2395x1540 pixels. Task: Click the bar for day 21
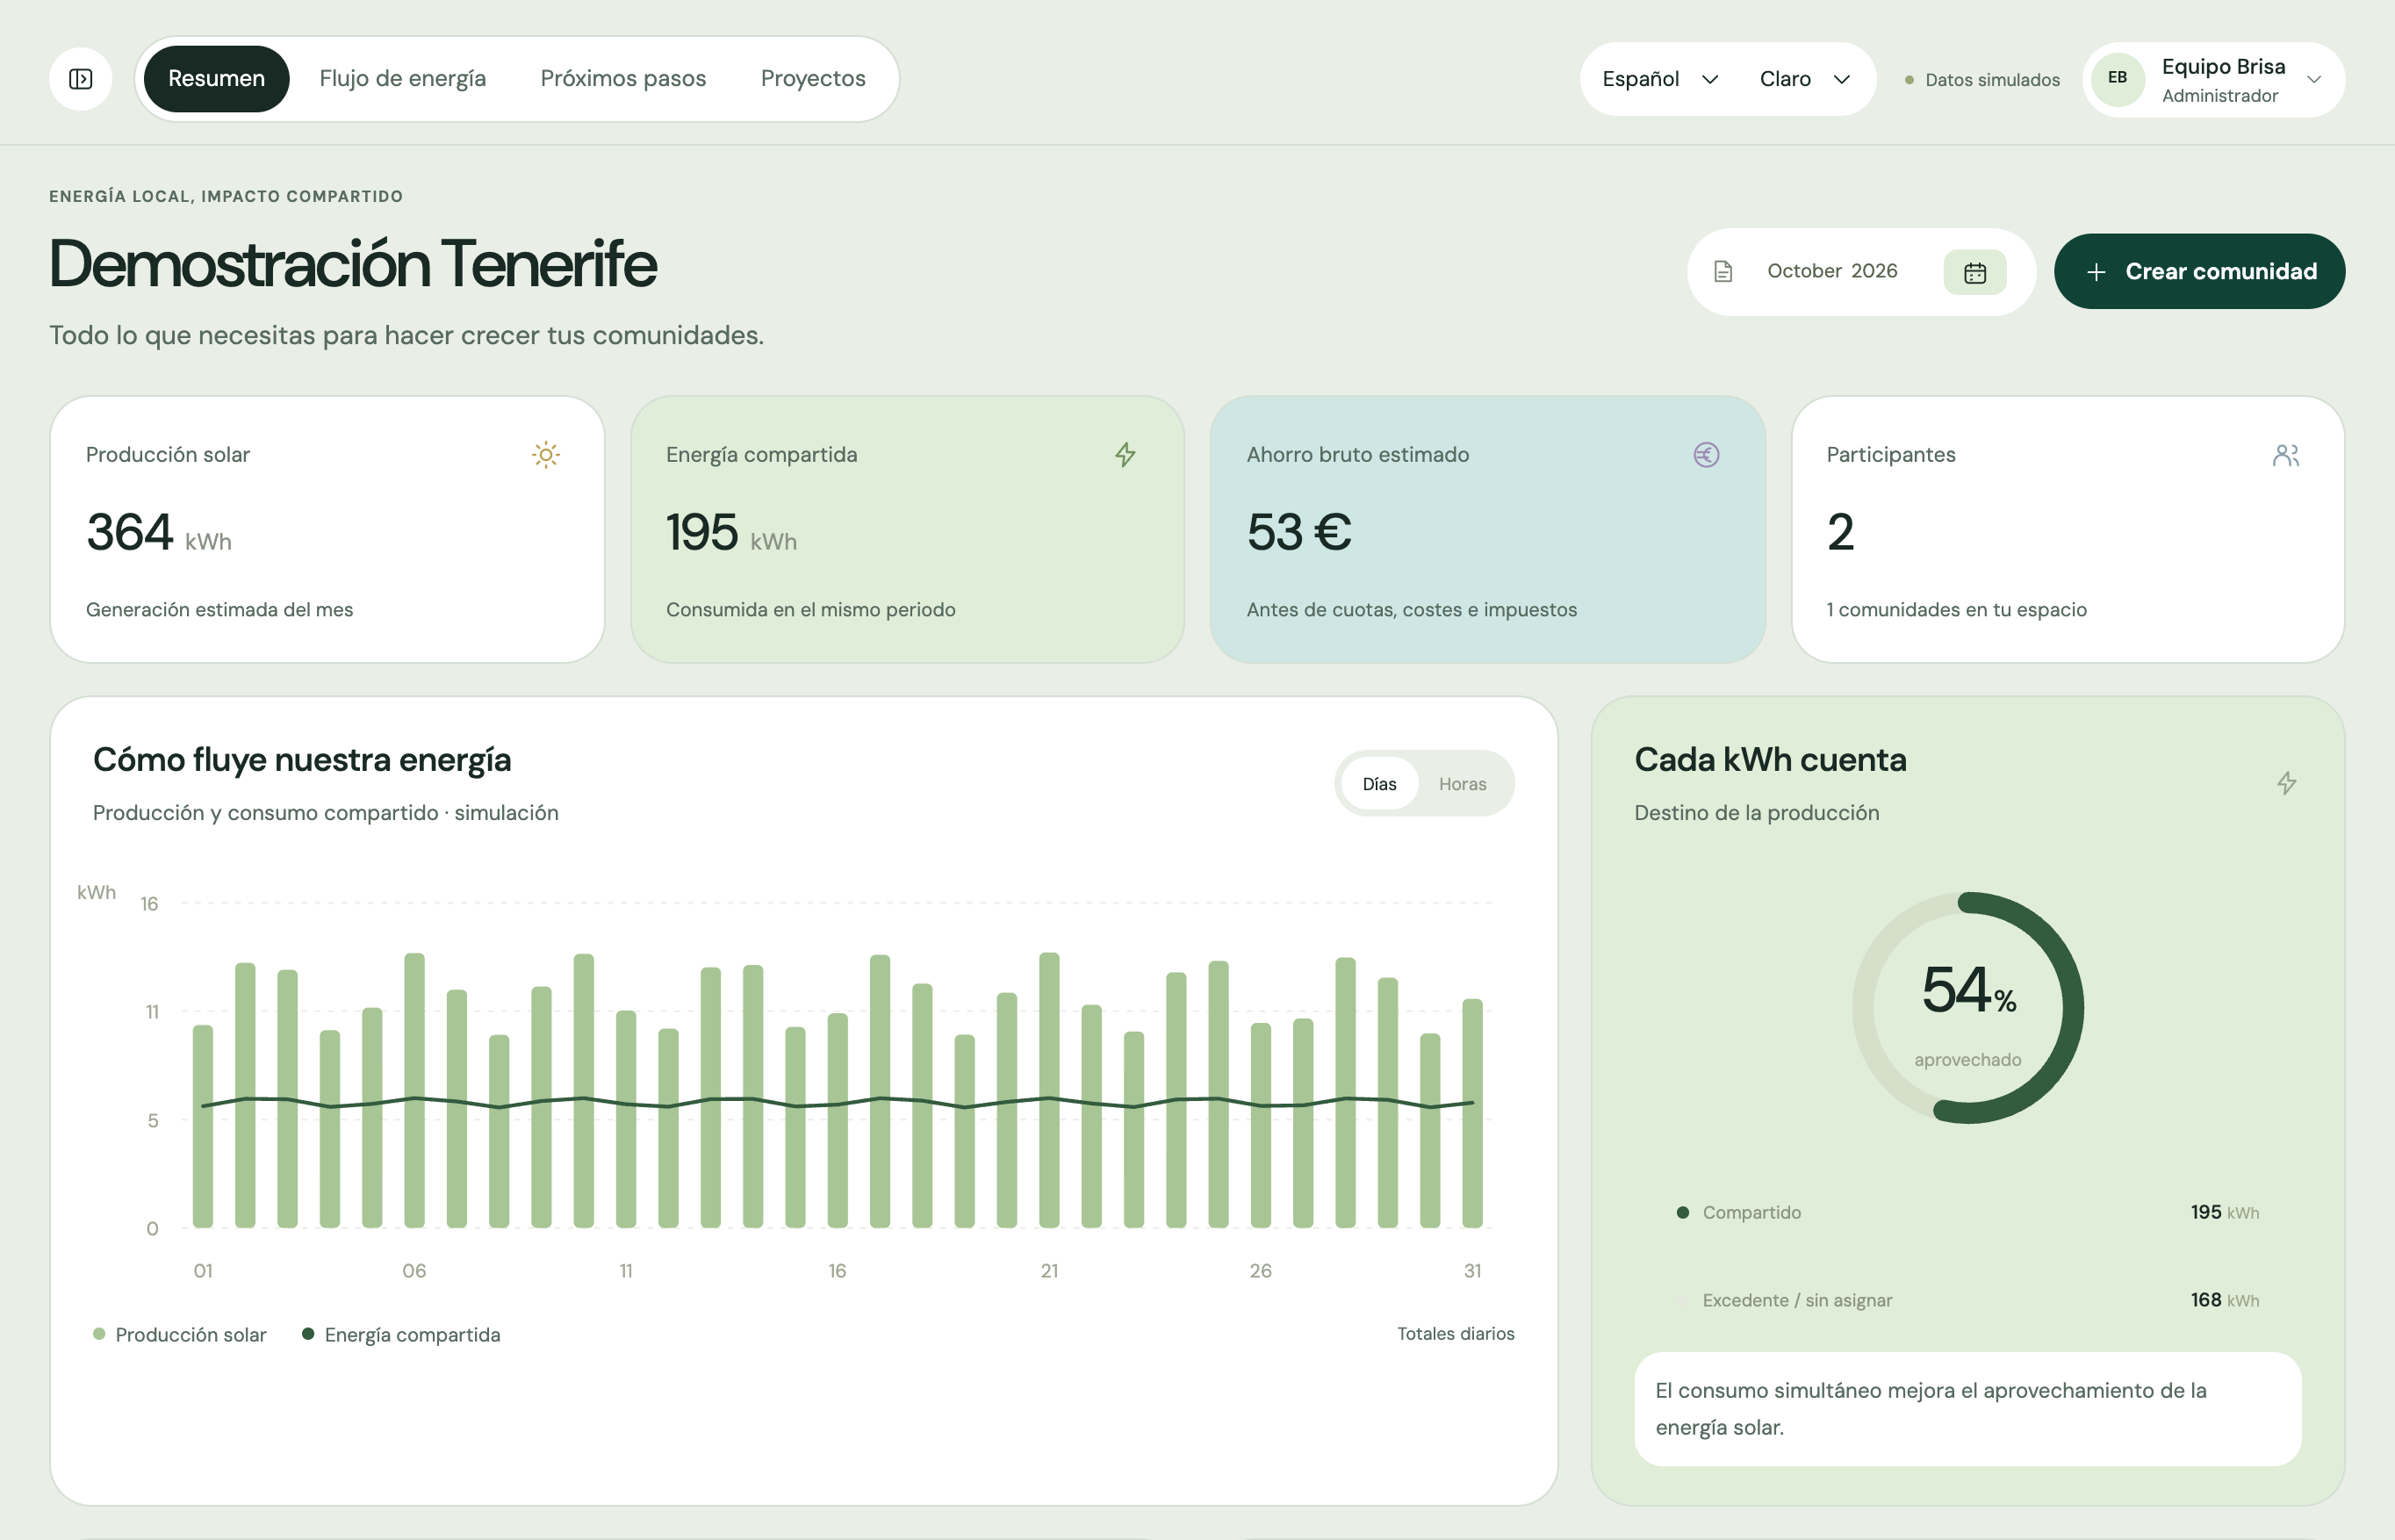1049,1090
